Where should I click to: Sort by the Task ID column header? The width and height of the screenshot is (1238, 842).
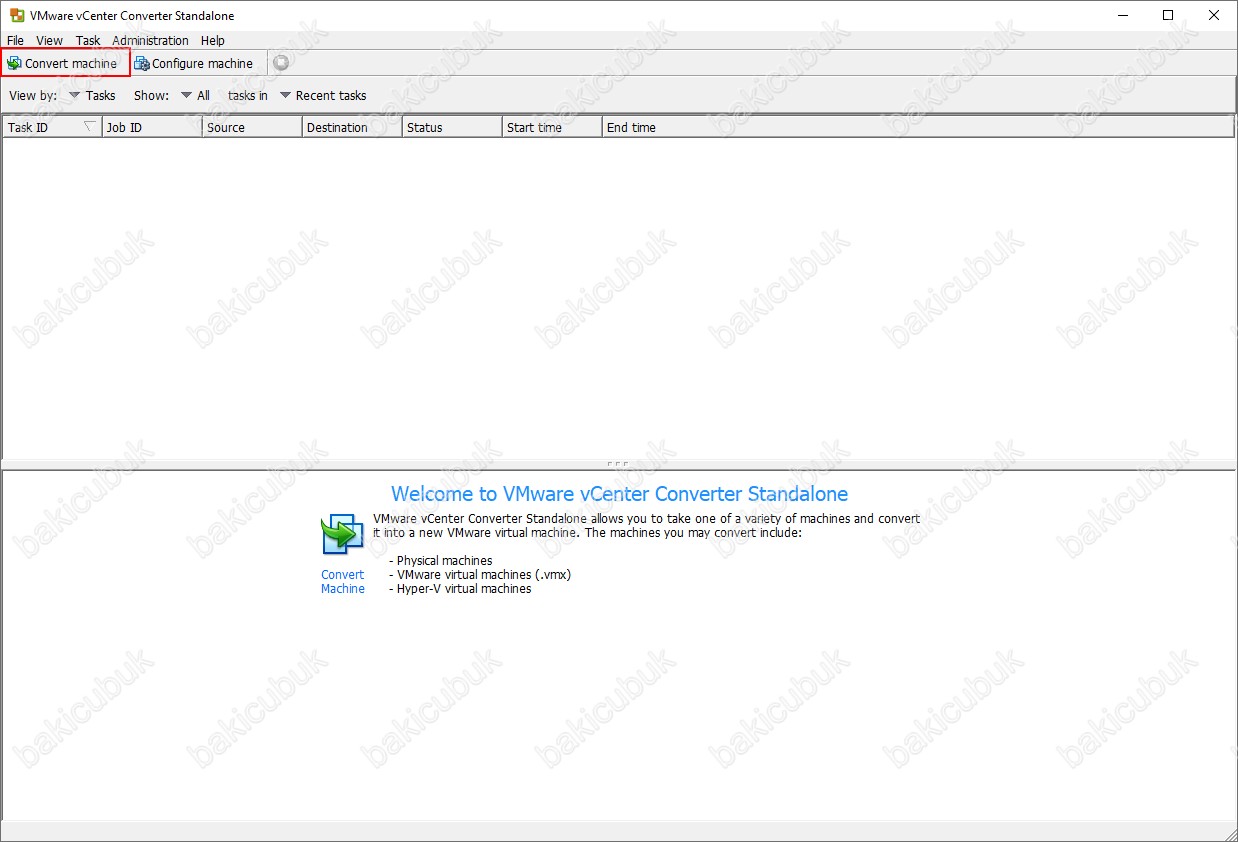coord(52,127)
